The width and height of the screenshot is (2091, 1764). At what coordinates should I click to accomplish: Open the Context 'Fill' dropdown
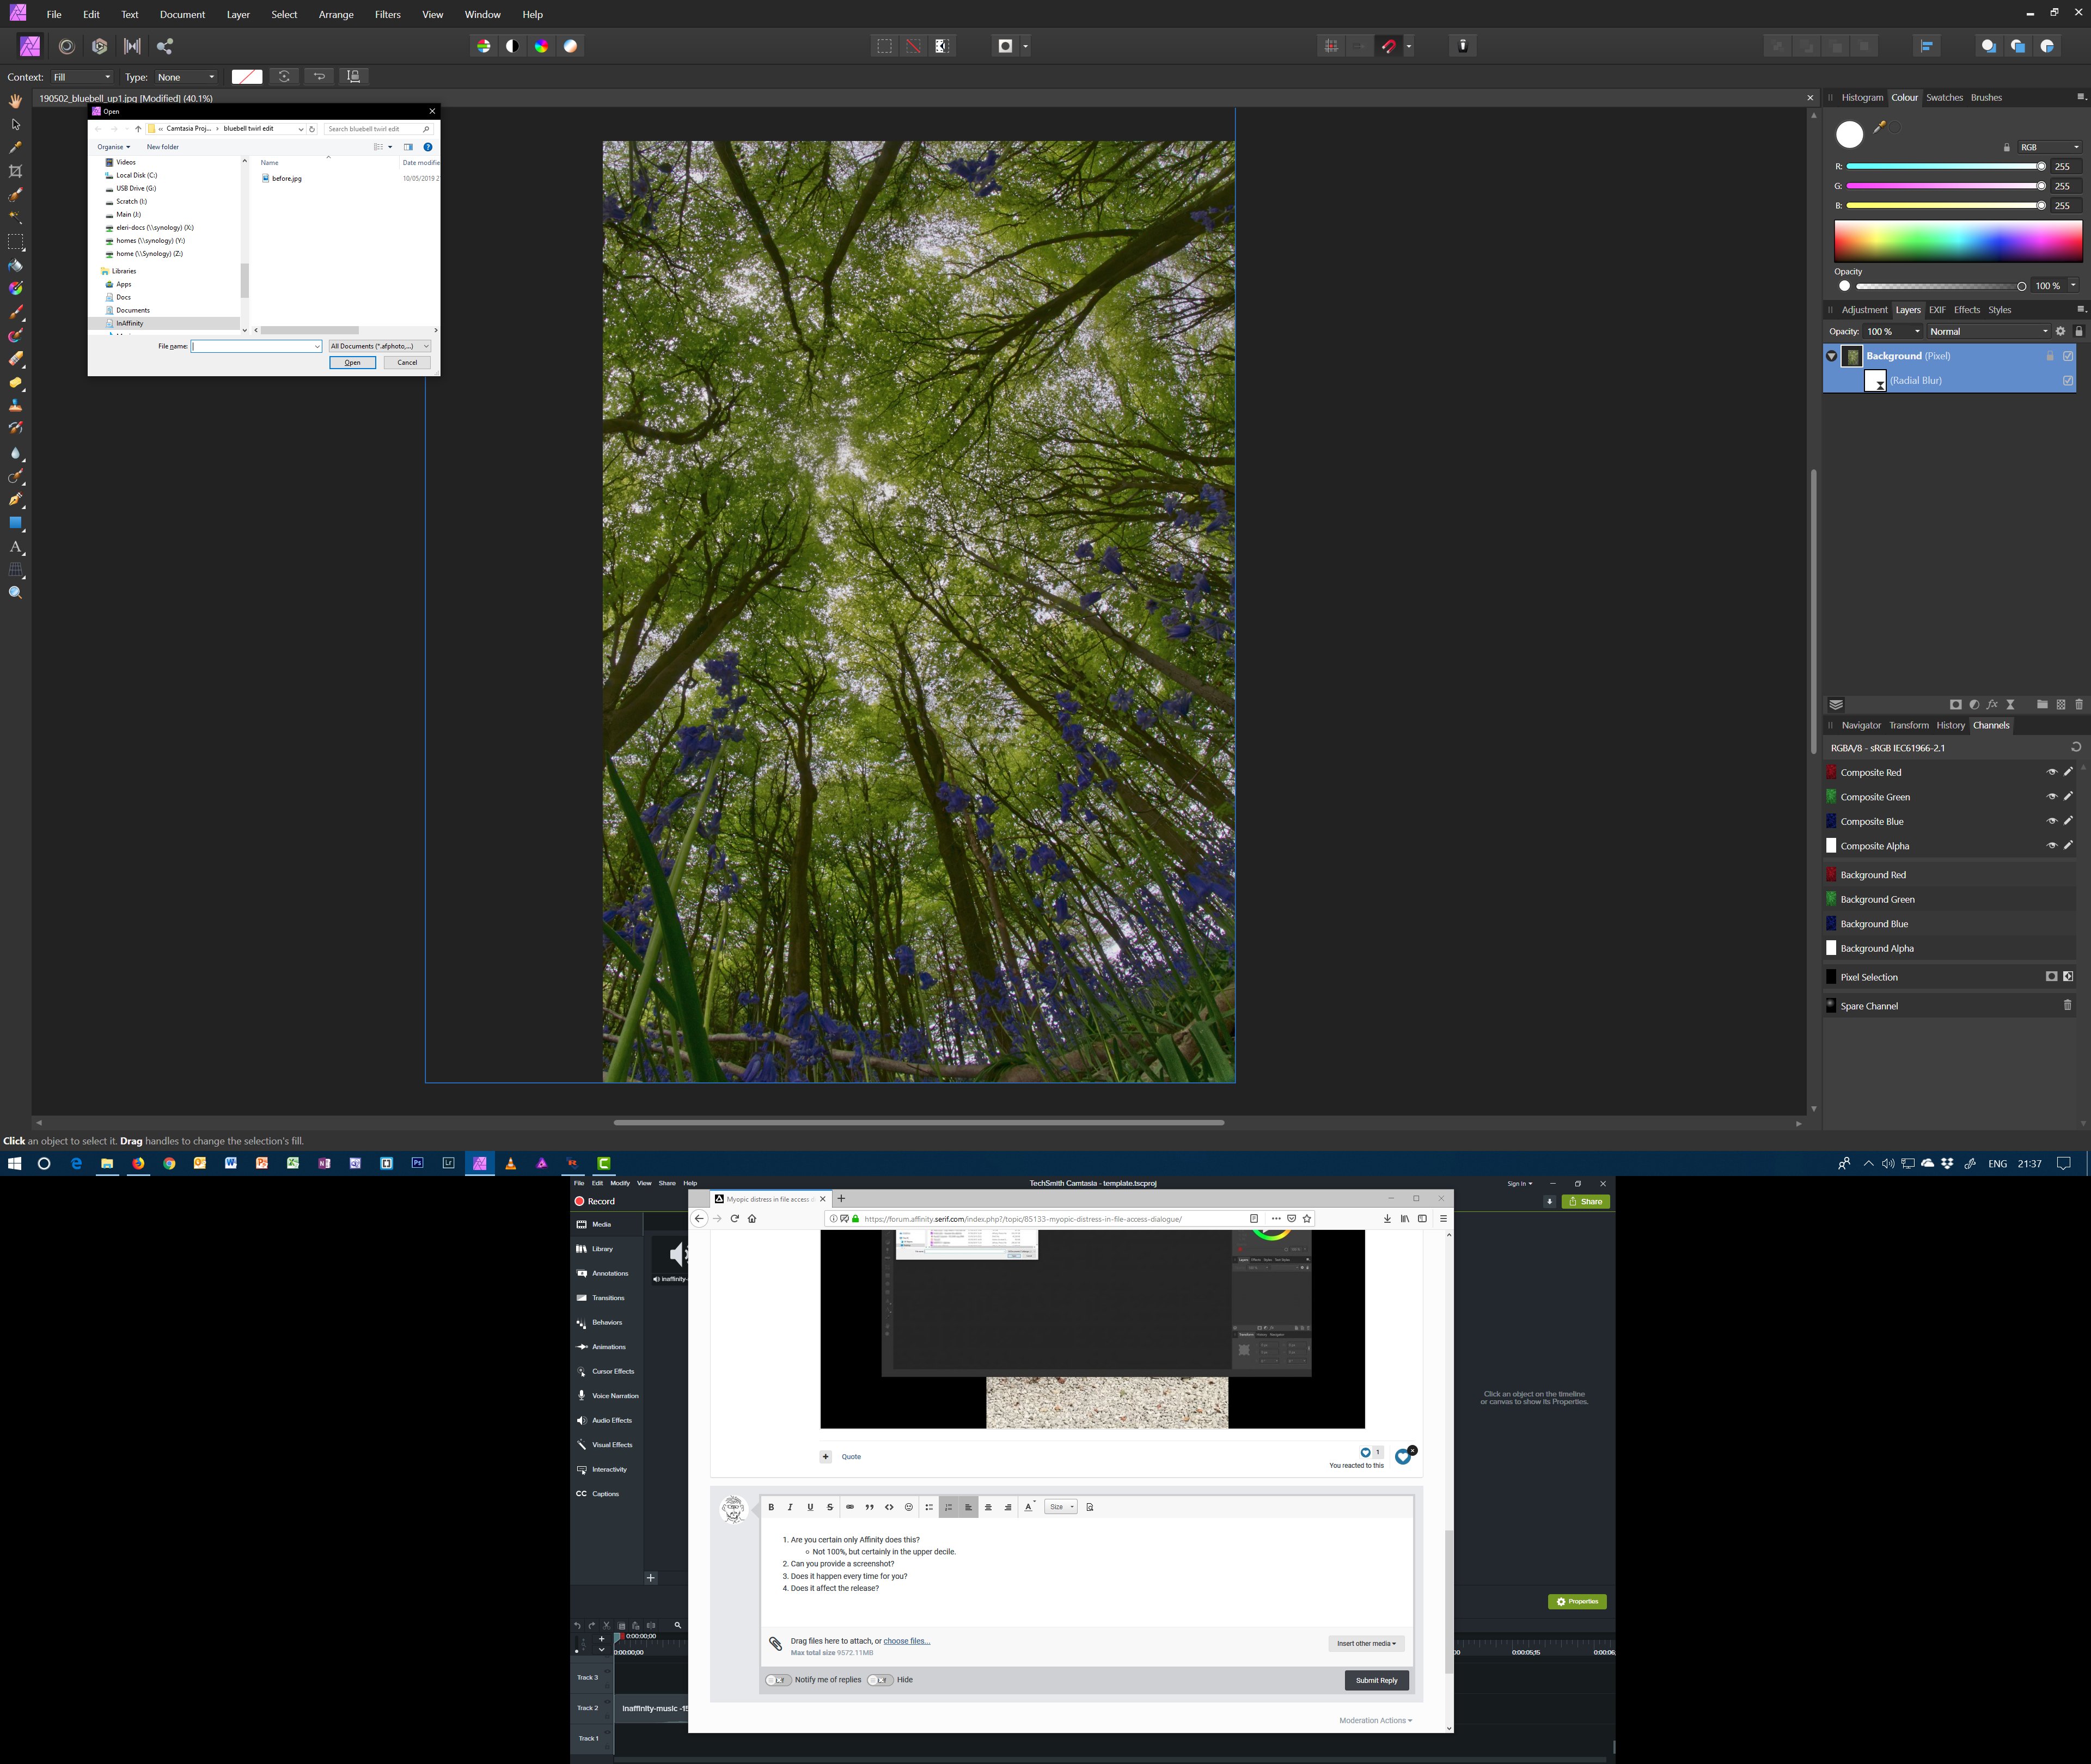[x=82, y=77]
